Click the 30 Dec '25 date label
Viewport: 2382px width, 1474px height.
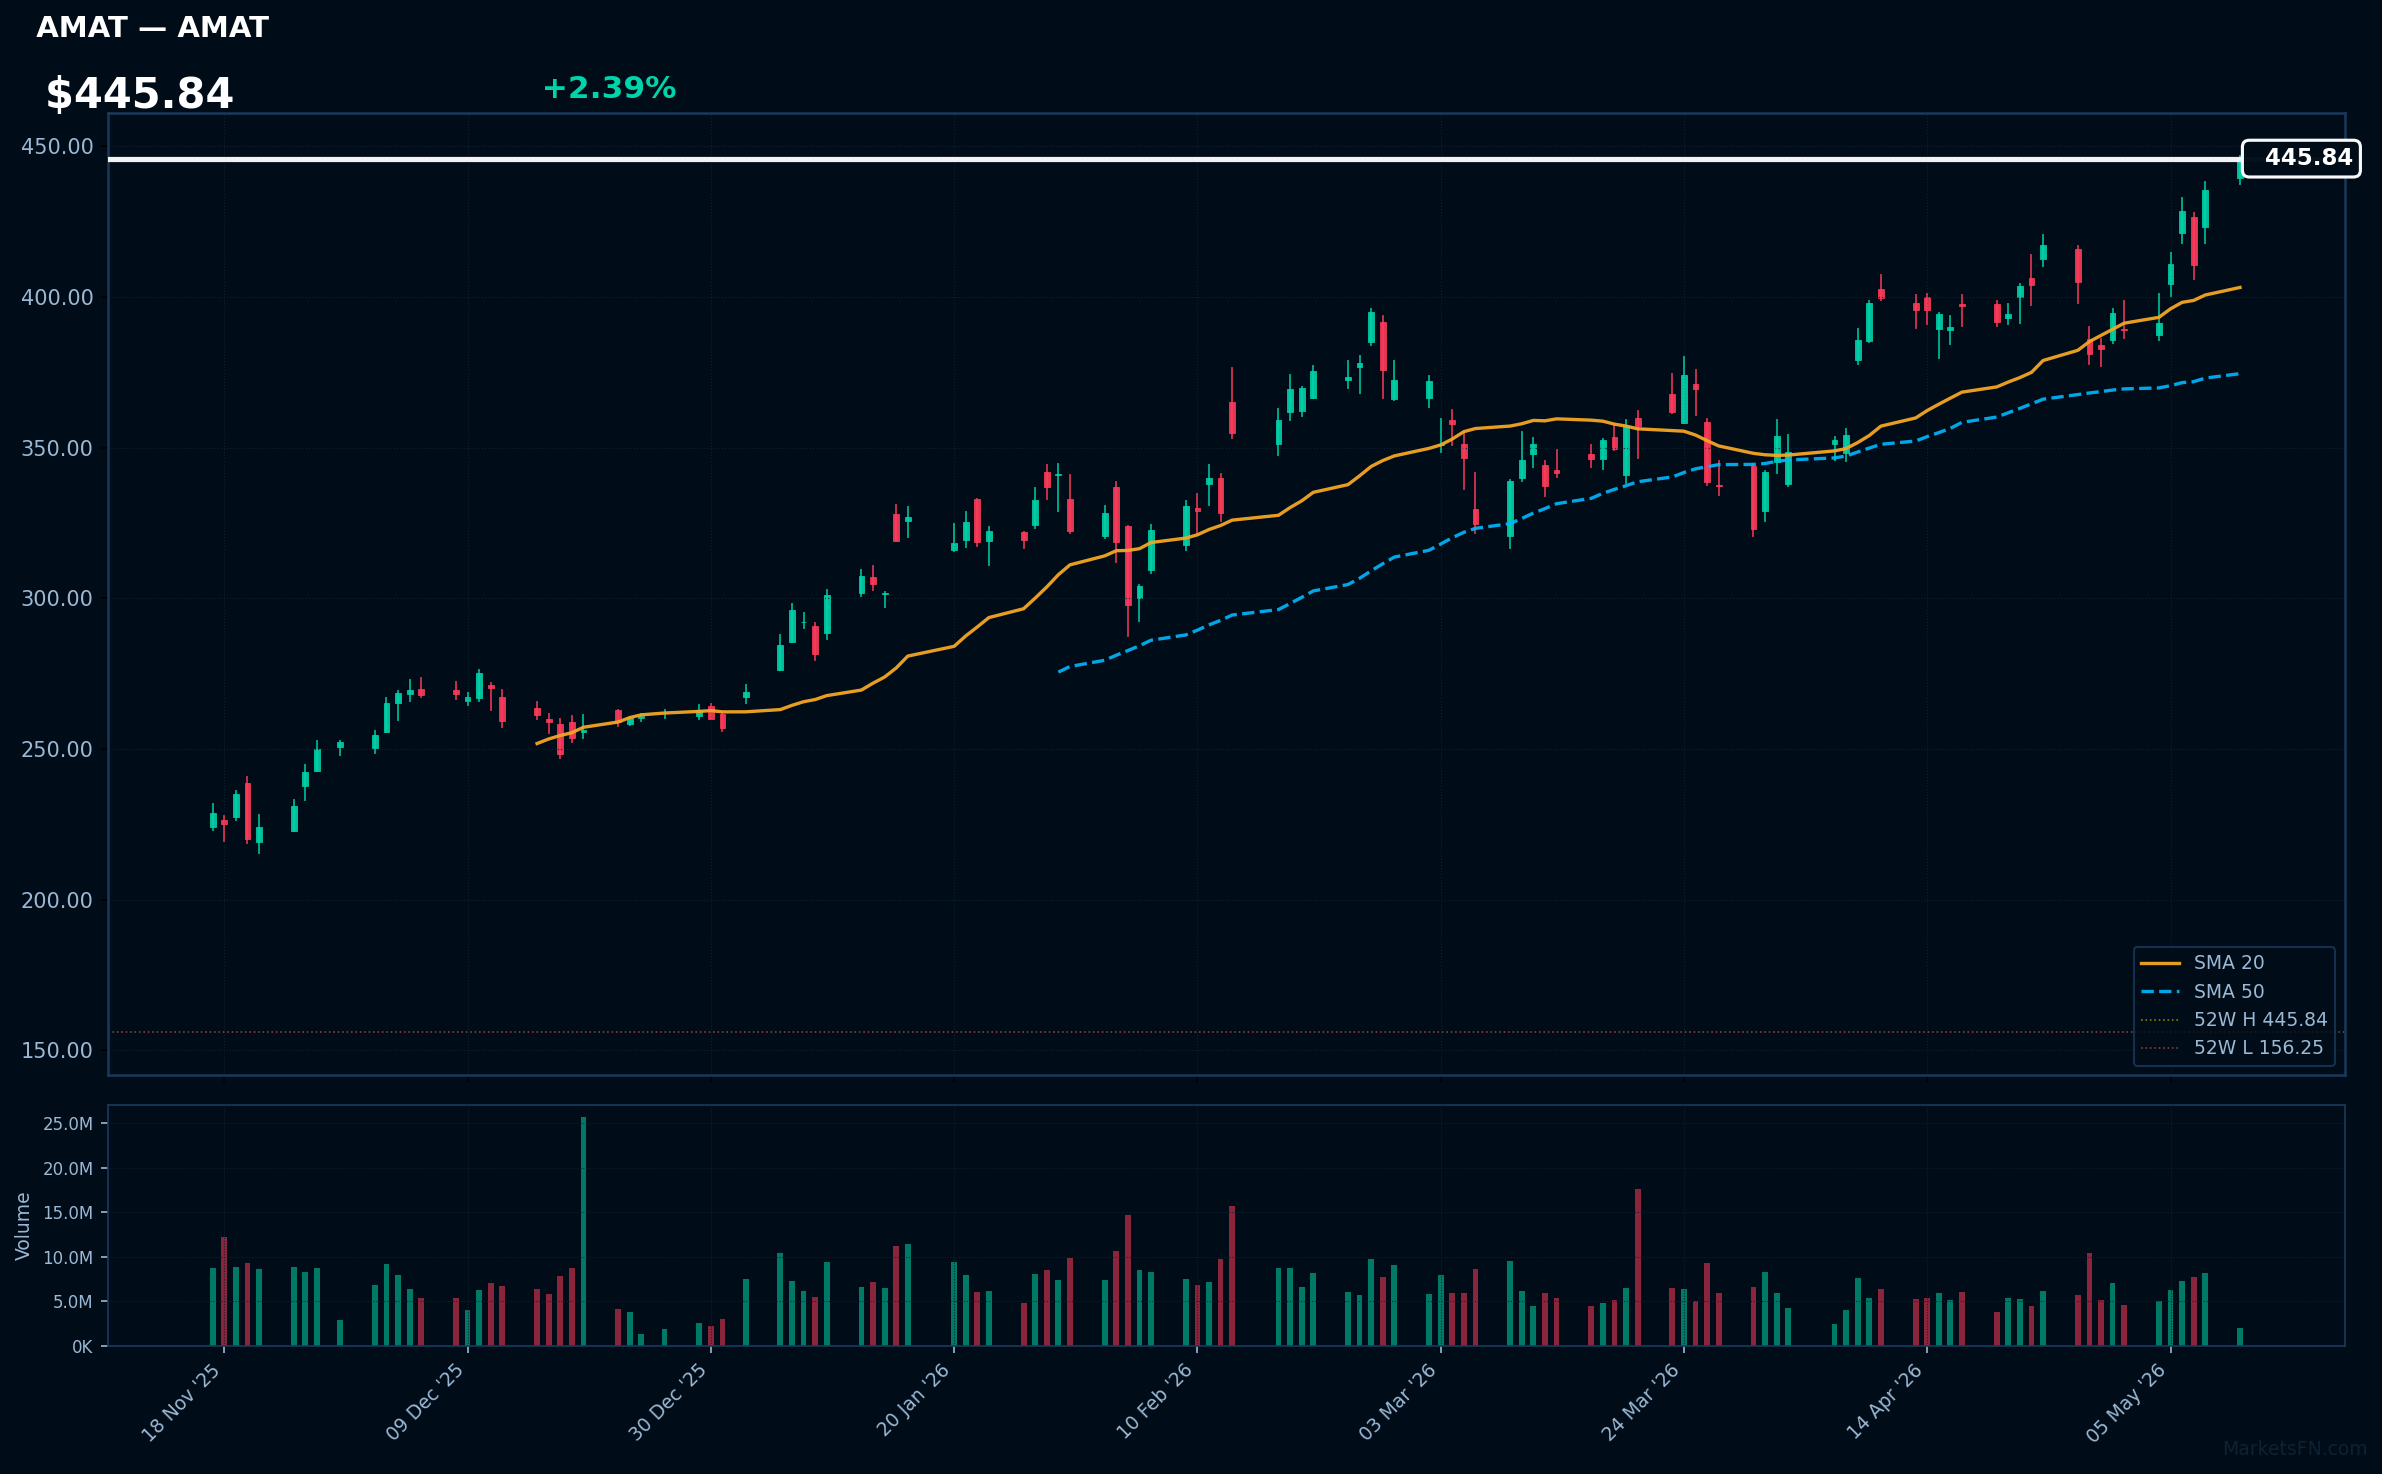pyautogui.click(x=668, y=1402)
